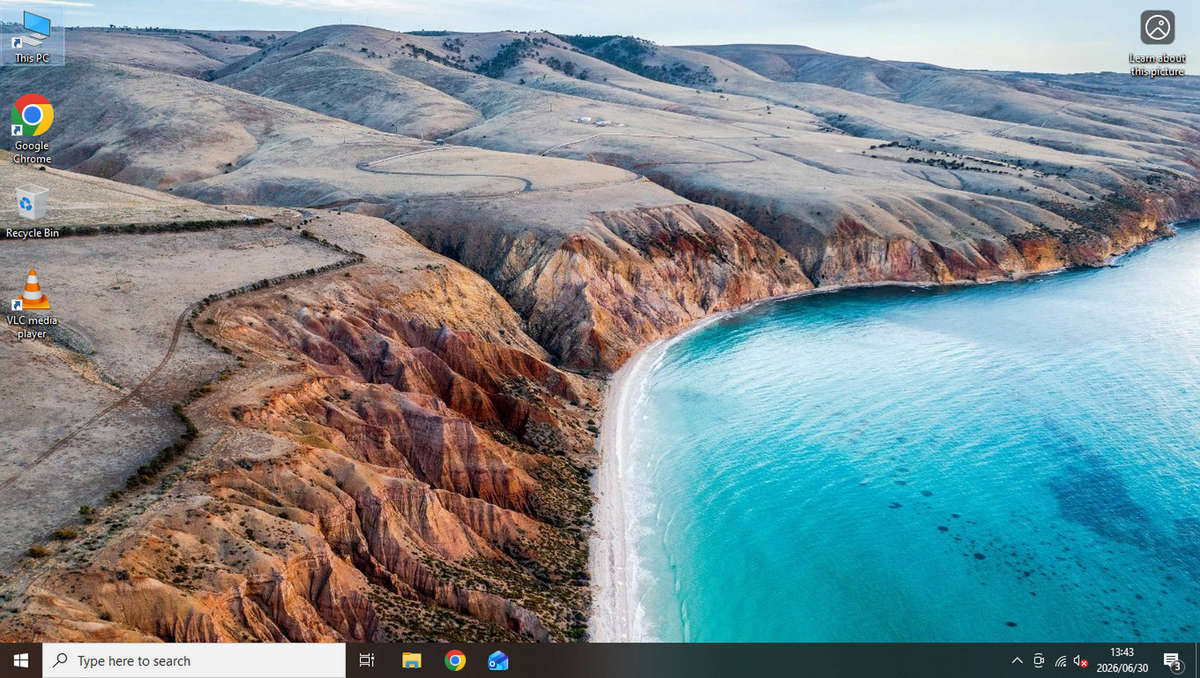Open the Learn about this picture icon
This screenshot has width=1200, height=678.
(x=1157, y=43)
